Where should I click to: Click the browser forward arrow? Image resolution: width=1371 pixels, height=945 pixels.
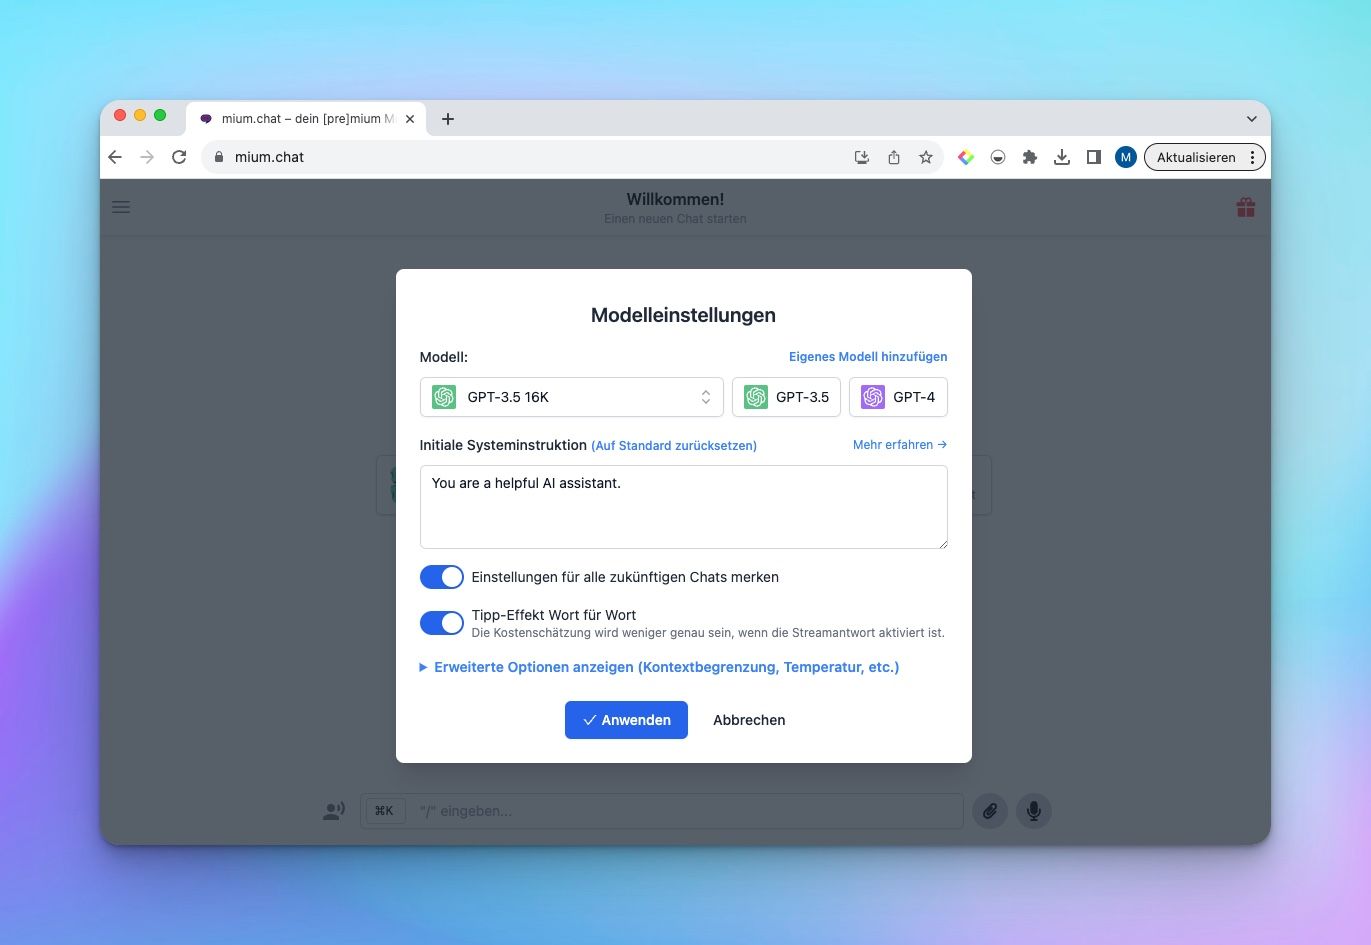[147, 157]
